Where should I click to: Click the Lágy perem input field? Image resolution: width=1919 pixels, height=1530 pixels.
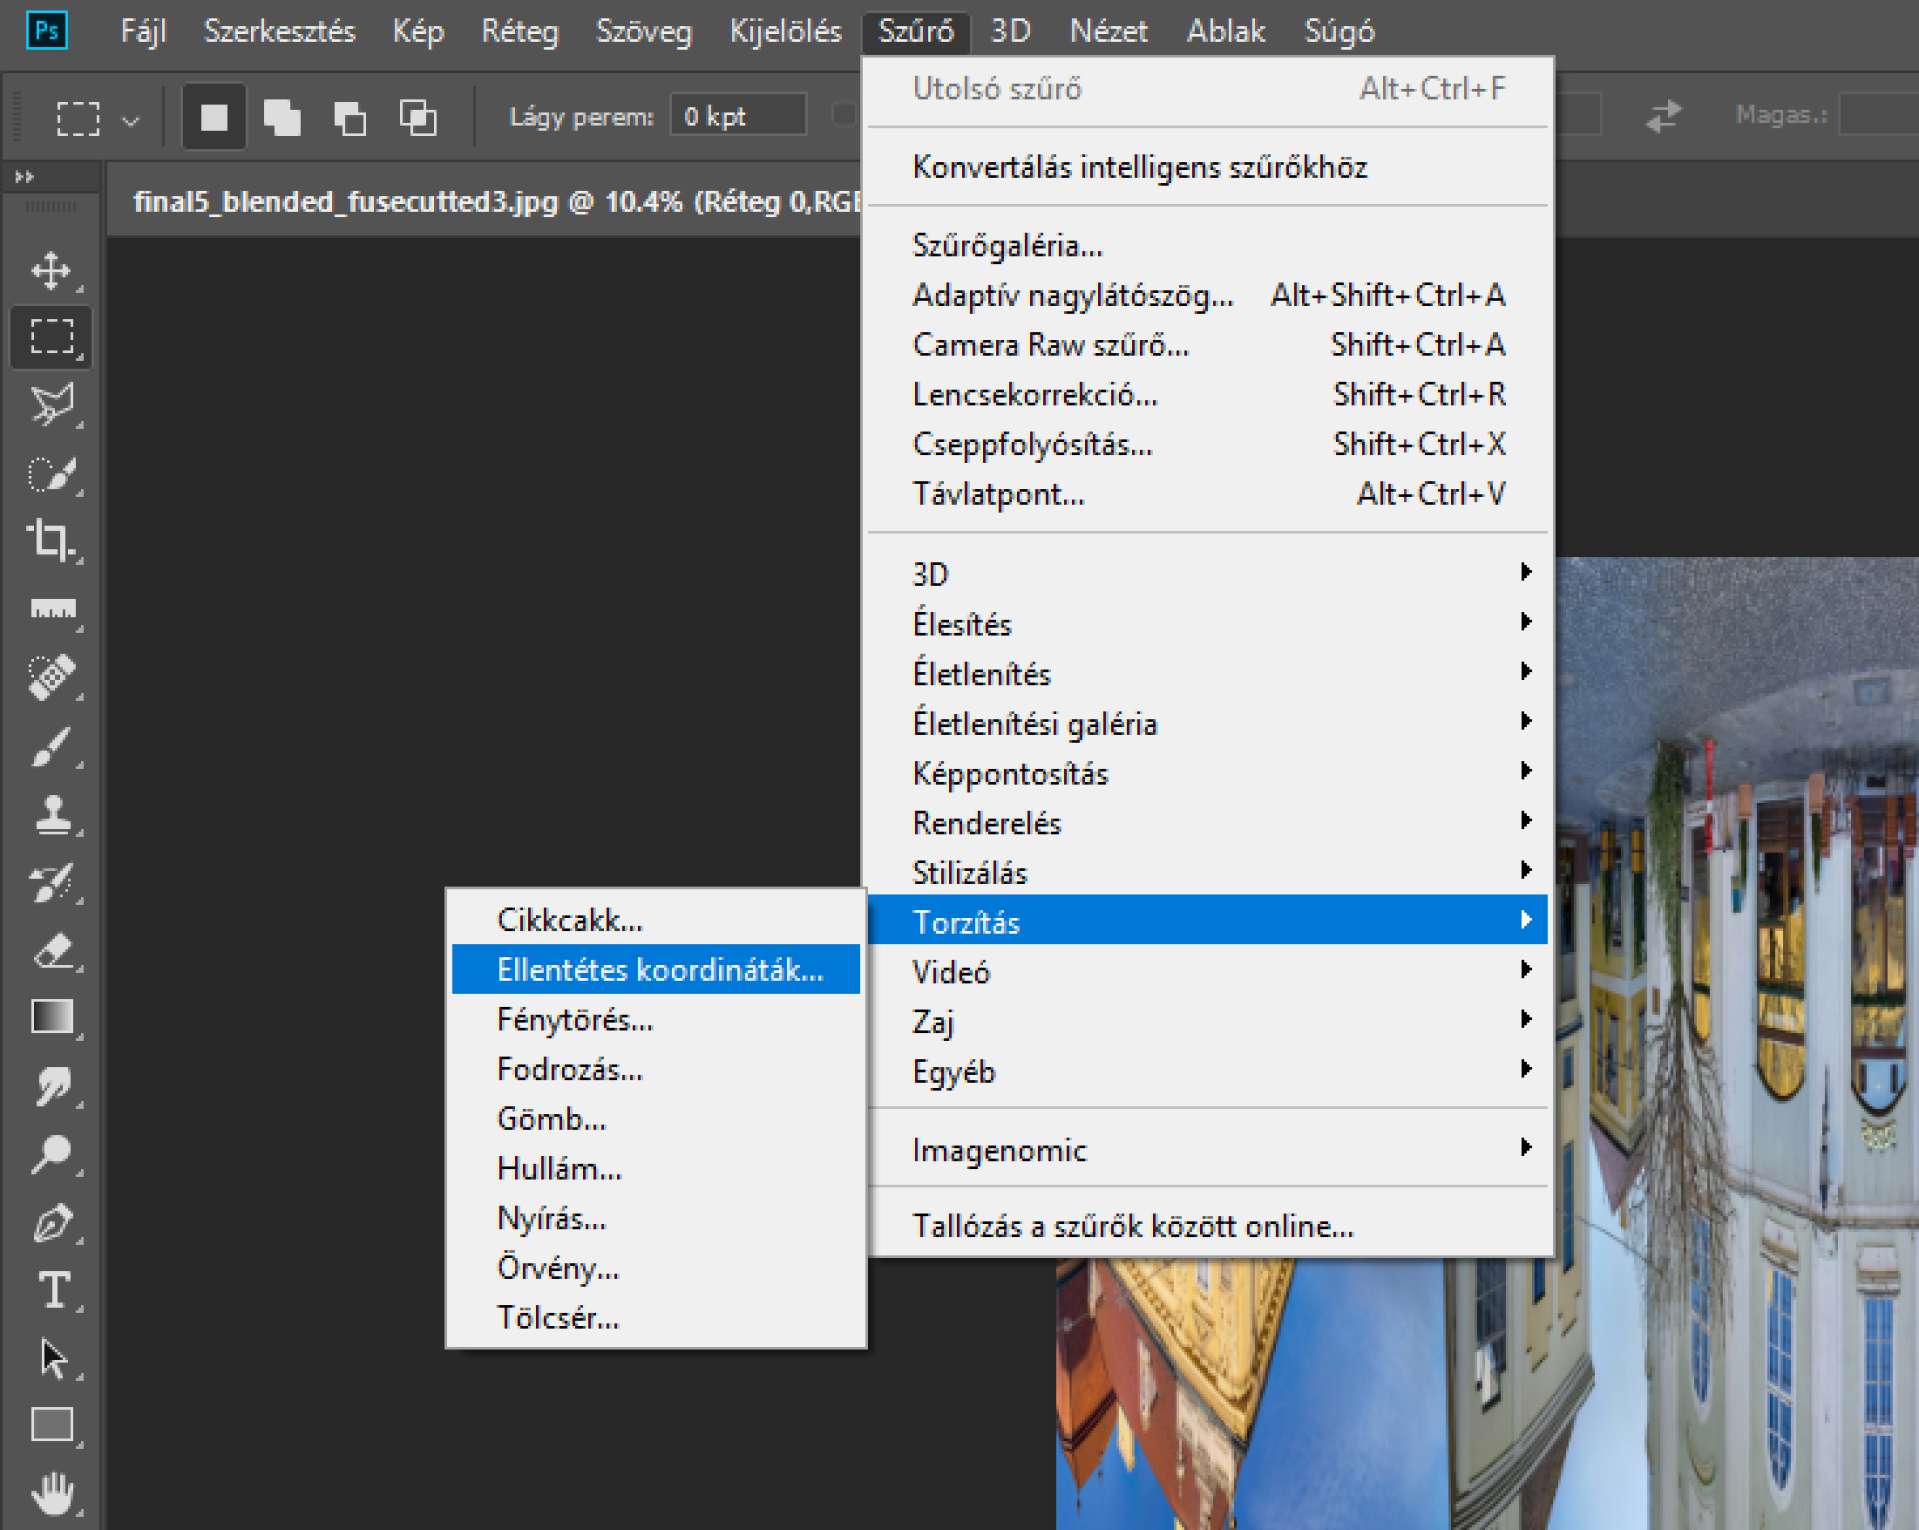[738, 117]
